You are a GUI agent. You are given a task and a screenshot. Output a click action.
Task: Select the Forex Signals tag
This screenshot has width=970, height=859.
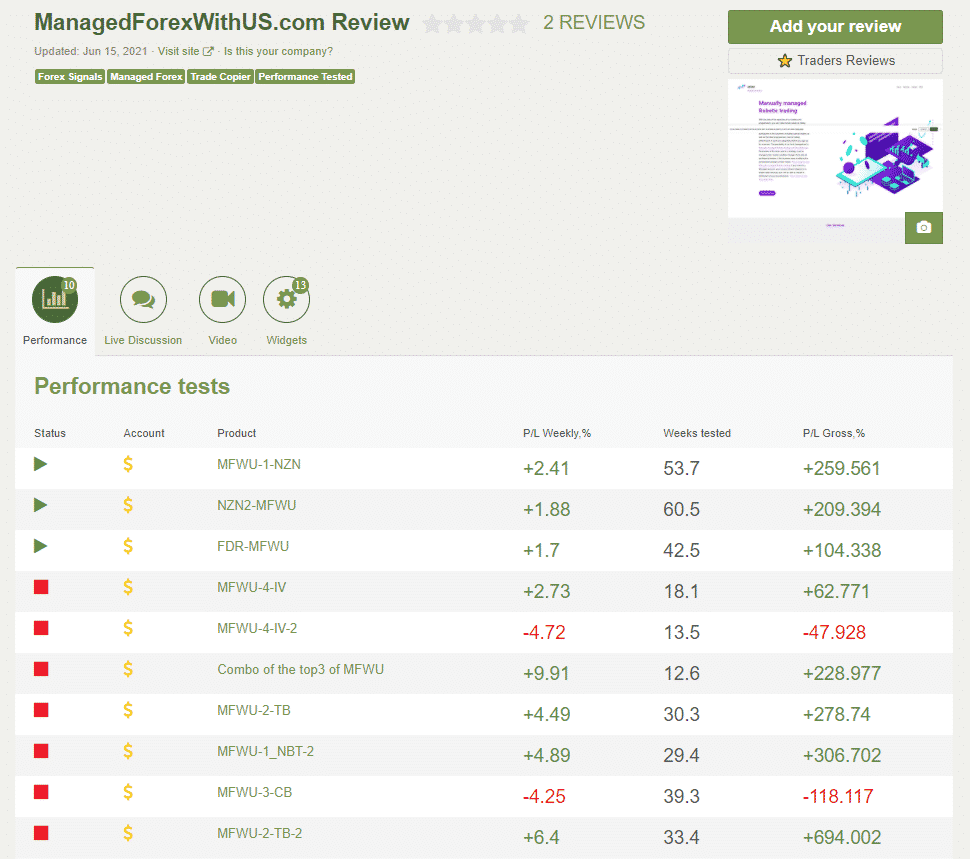point(70,77)
